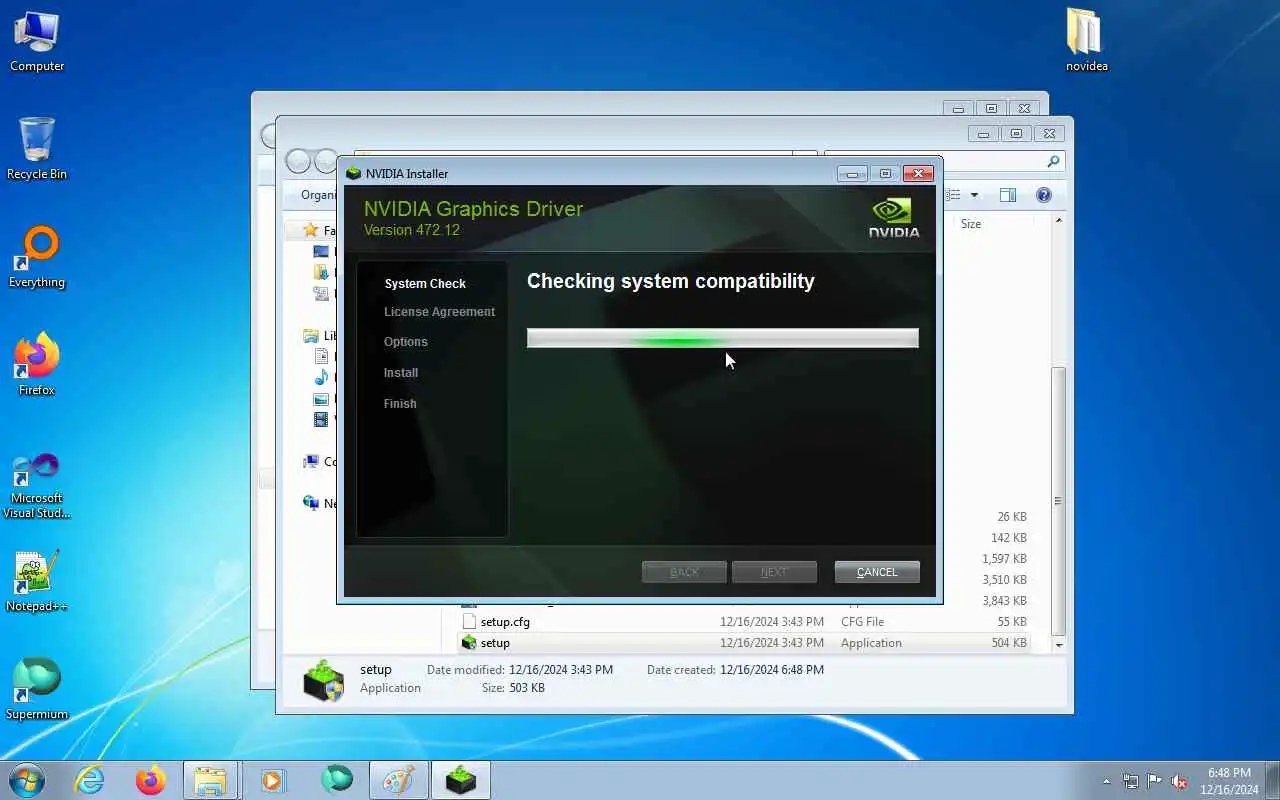Click the greyed NEXT button in installer
1280x800 pixels.
coord(774,572)
